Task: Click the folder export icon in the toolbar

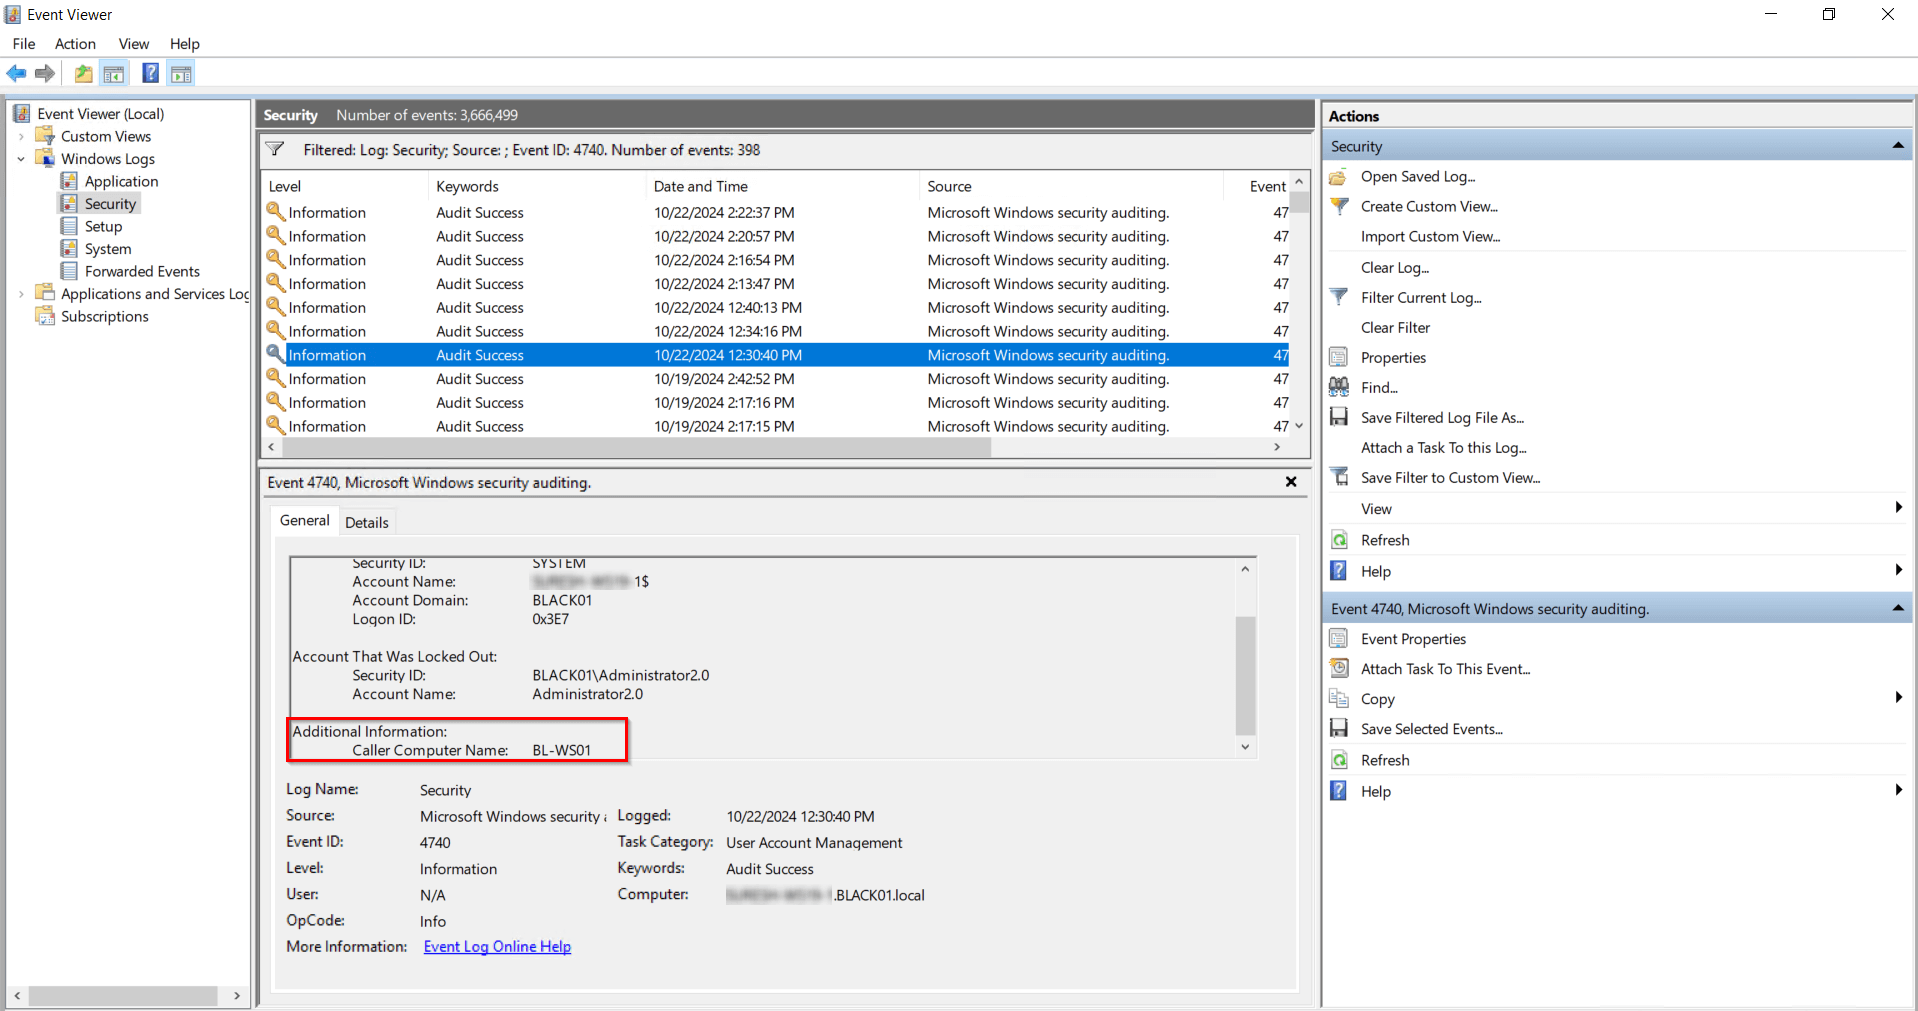Action: (x=83, y=73)
